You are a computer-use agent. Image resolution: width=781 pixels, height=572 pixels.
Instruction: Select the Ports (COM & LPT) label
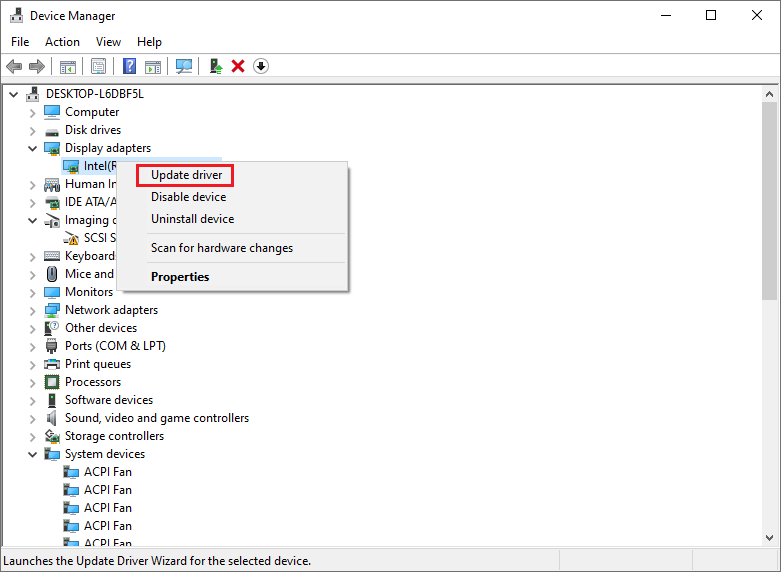tap(115, 346)
